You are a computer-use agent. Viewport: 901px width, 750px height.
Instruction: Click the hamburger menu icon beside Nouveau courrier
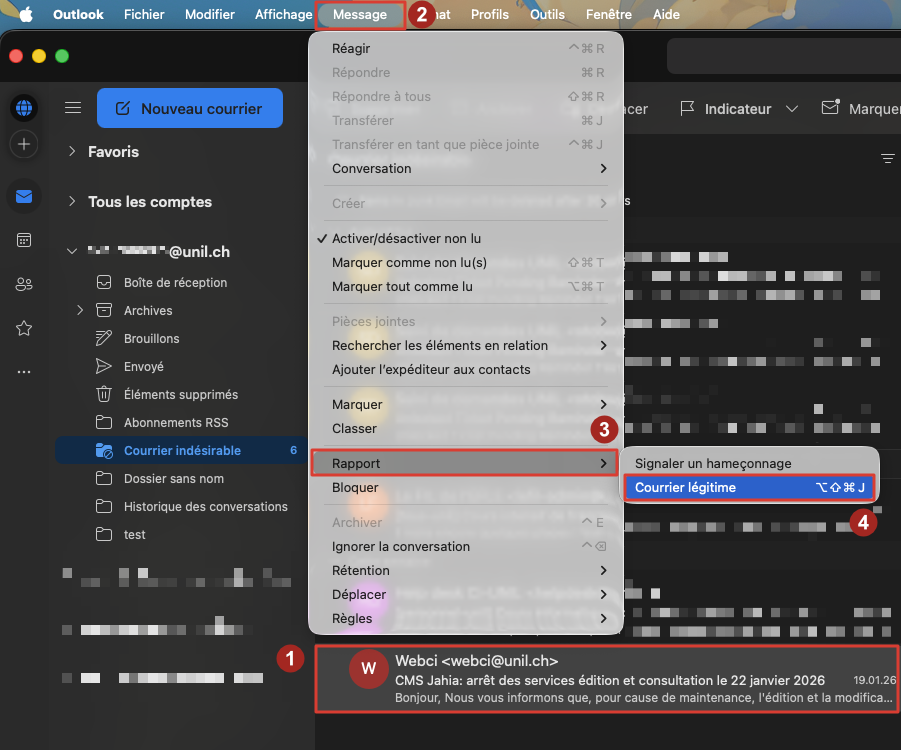[x=72, y=108]
